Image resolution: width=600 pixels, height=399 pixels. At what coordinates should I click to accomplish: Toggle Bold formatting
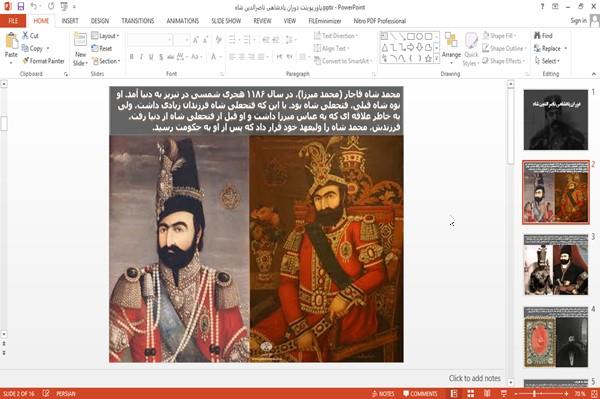pyautogui.click(x=132, y=57)
